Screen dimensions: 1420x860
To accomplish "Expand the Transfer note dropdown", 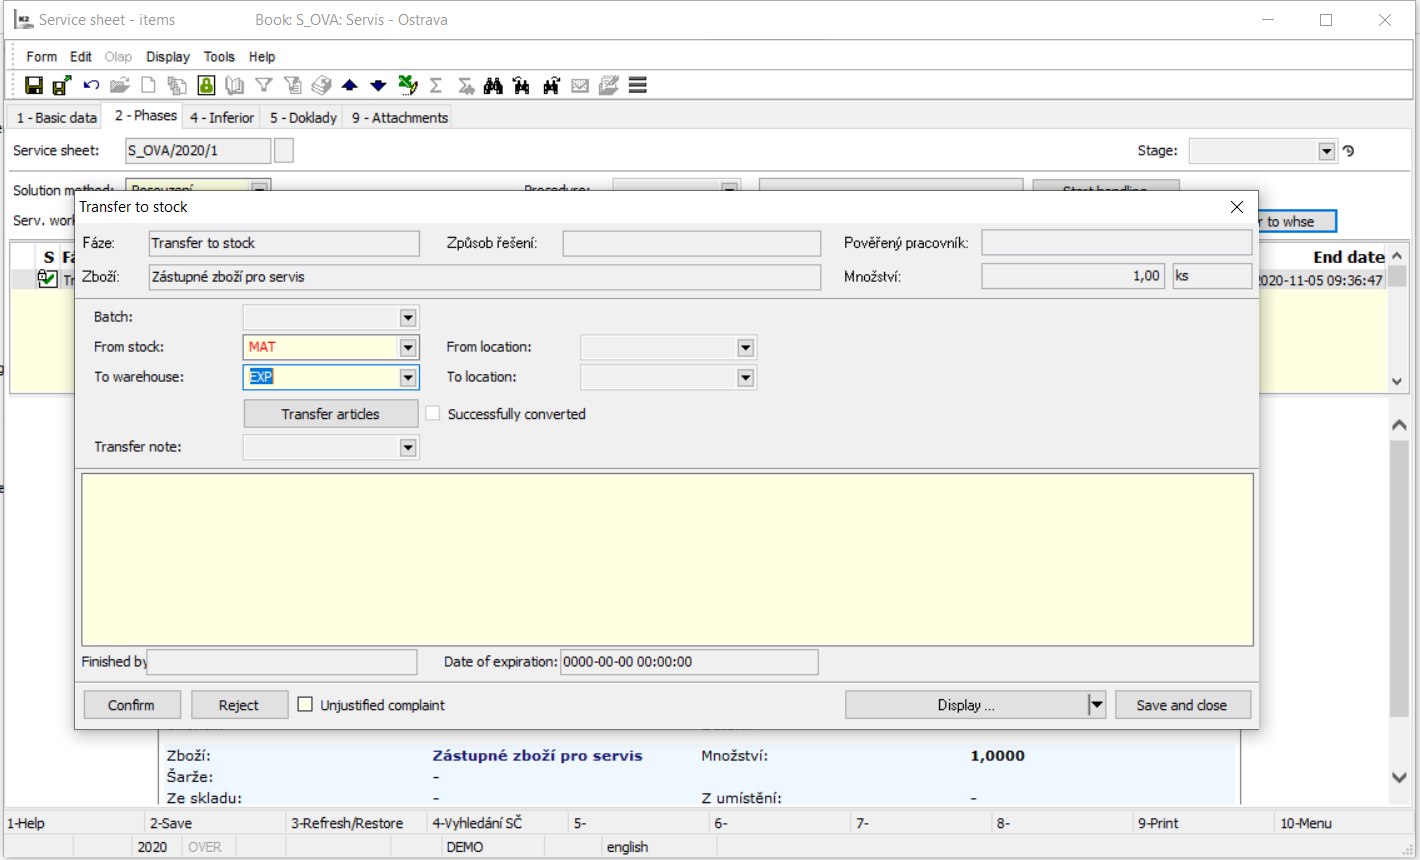I will click(x=408, y=448).
